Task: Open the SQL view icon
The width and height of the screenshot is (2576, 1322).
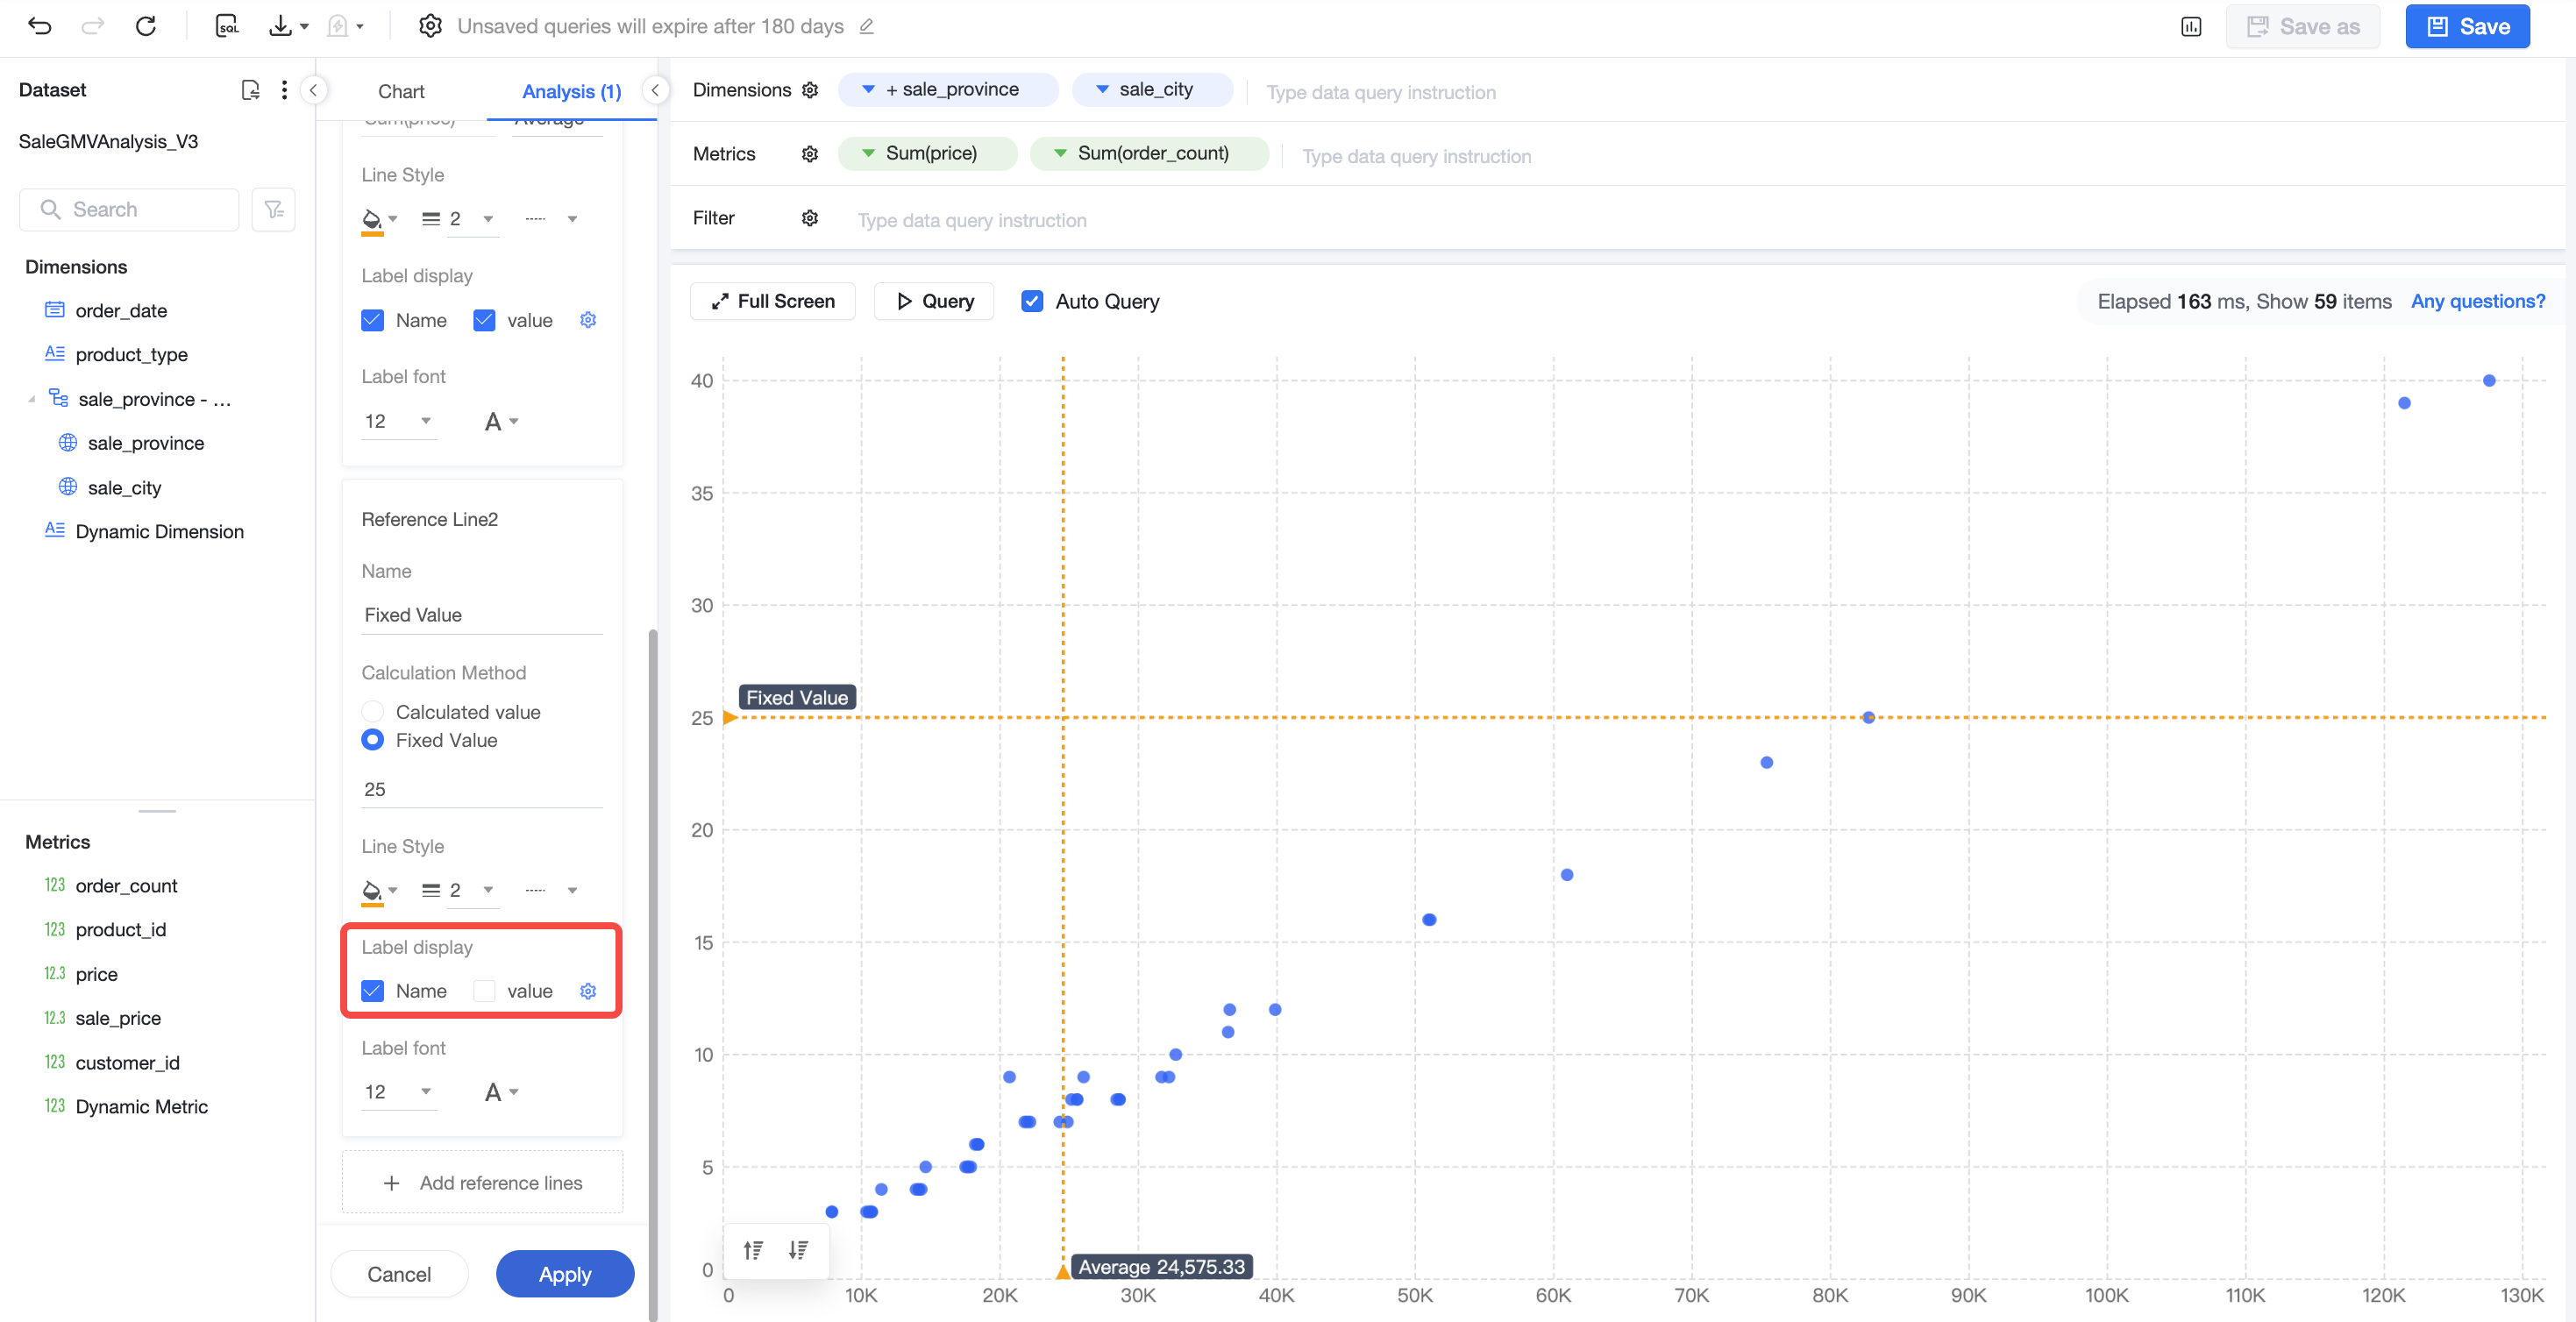Action: point(227,26)
